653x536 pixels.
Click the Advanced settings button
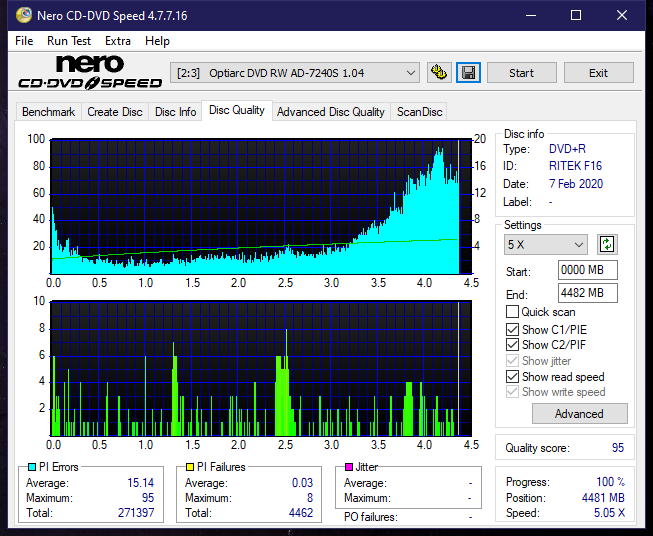tap(579, 414)
